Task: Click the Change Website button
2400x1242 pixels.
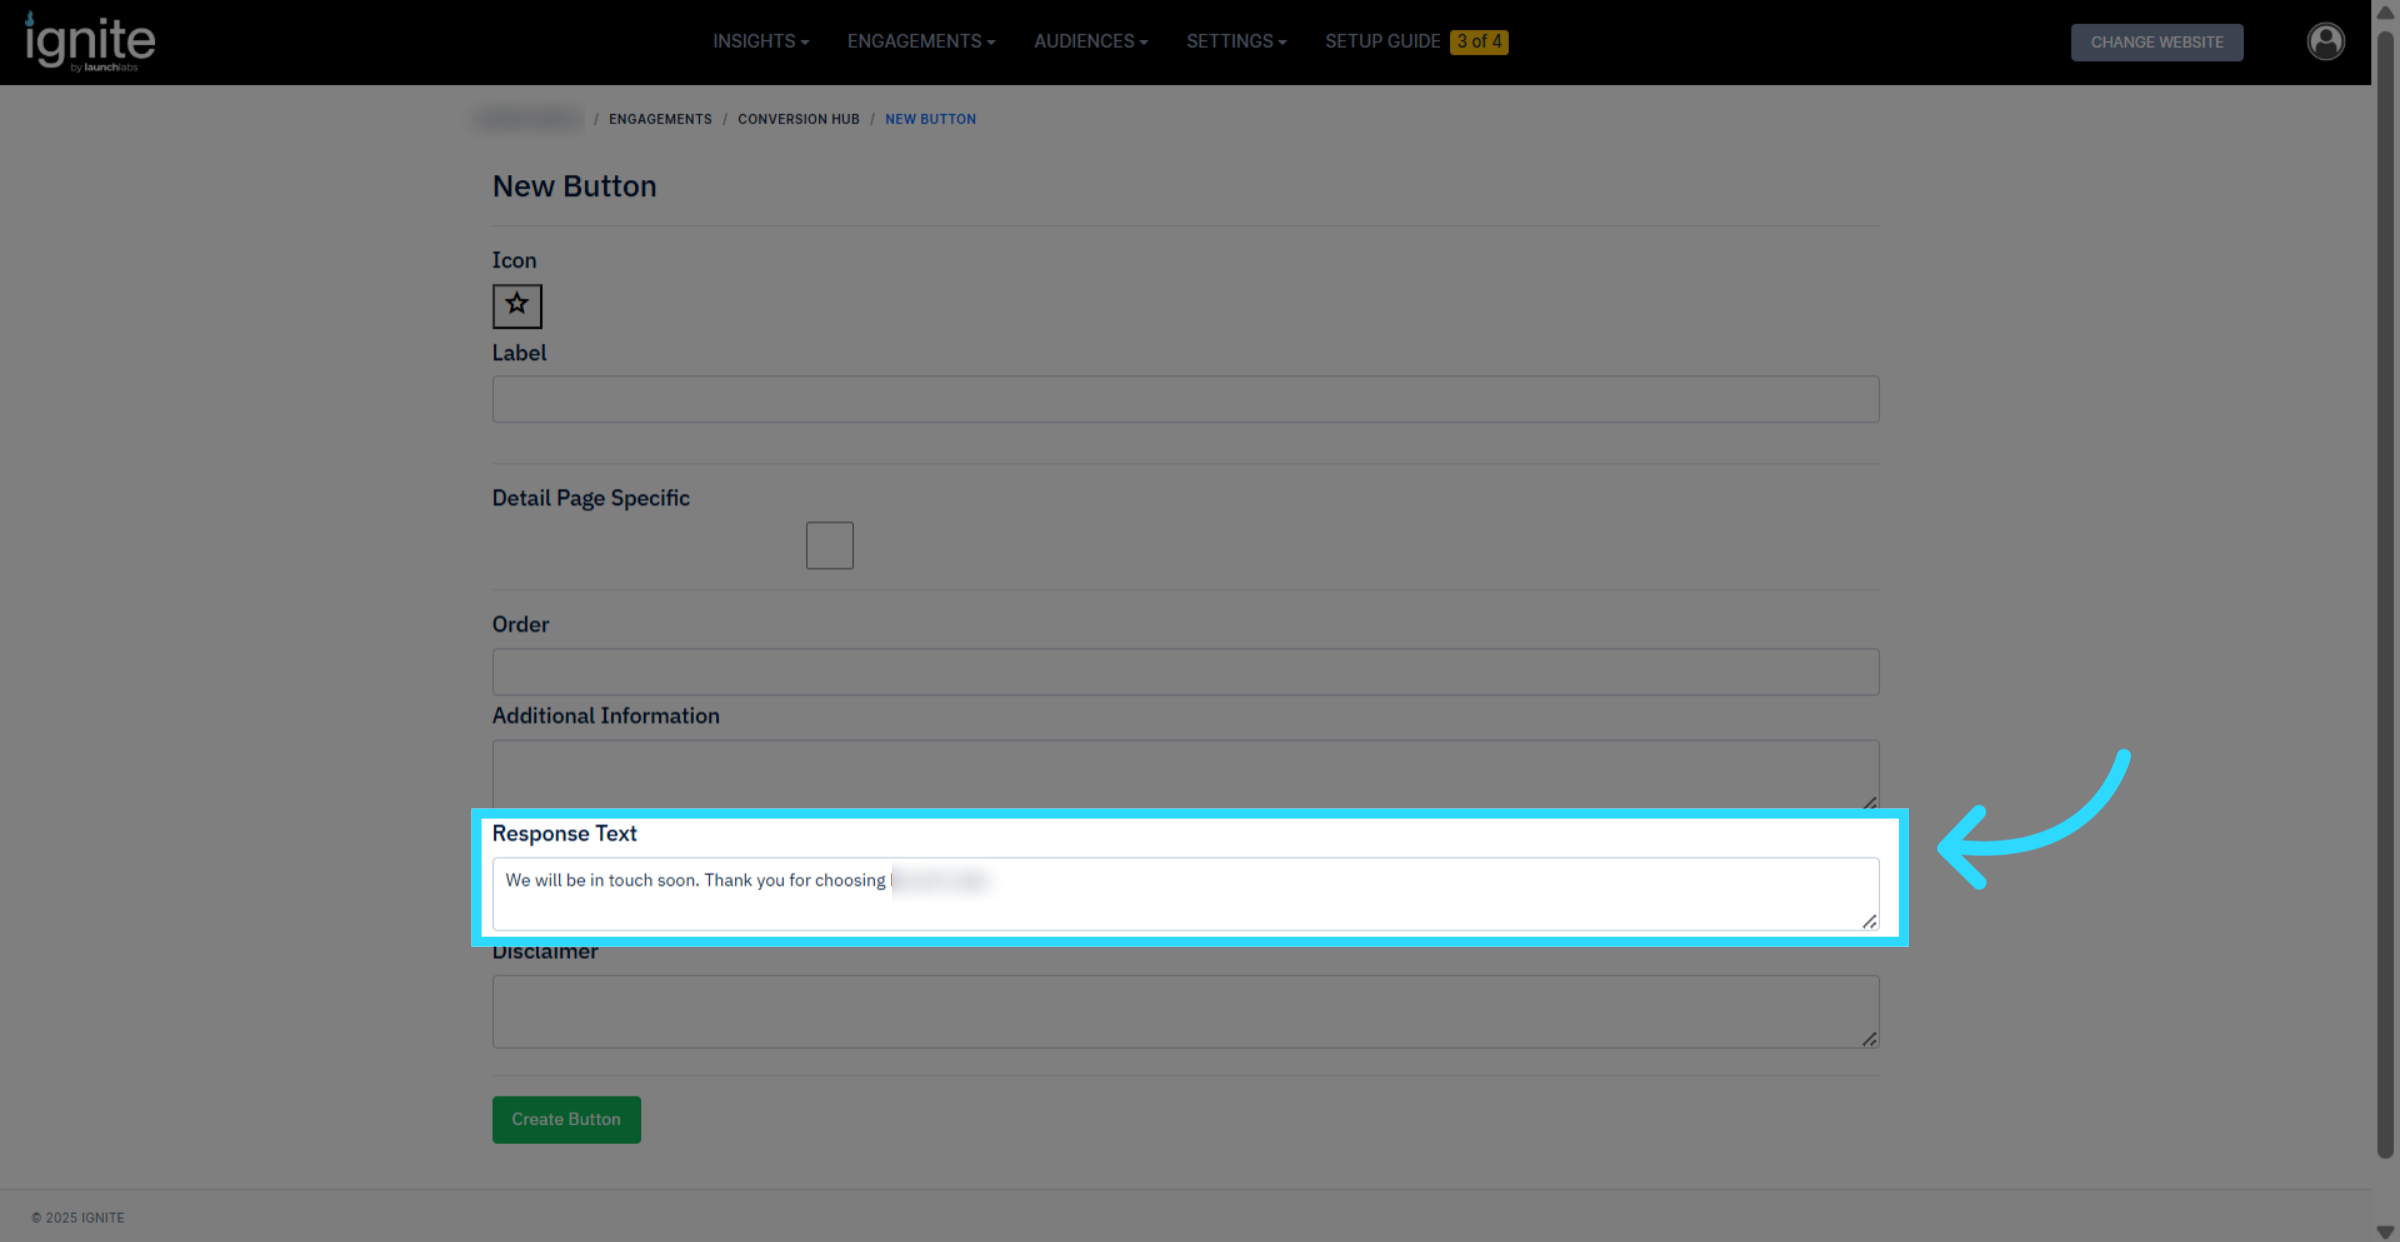Action: pyautogui.click(x=2156, y=42)
